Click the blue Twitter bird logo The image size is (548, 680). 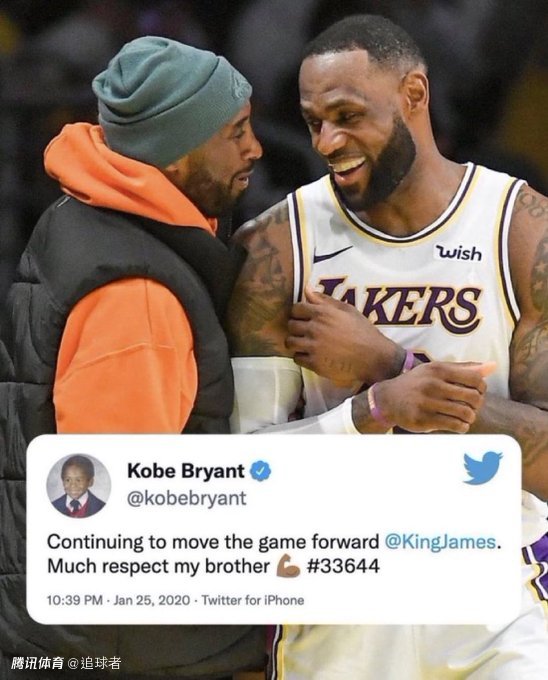[483, 468]
